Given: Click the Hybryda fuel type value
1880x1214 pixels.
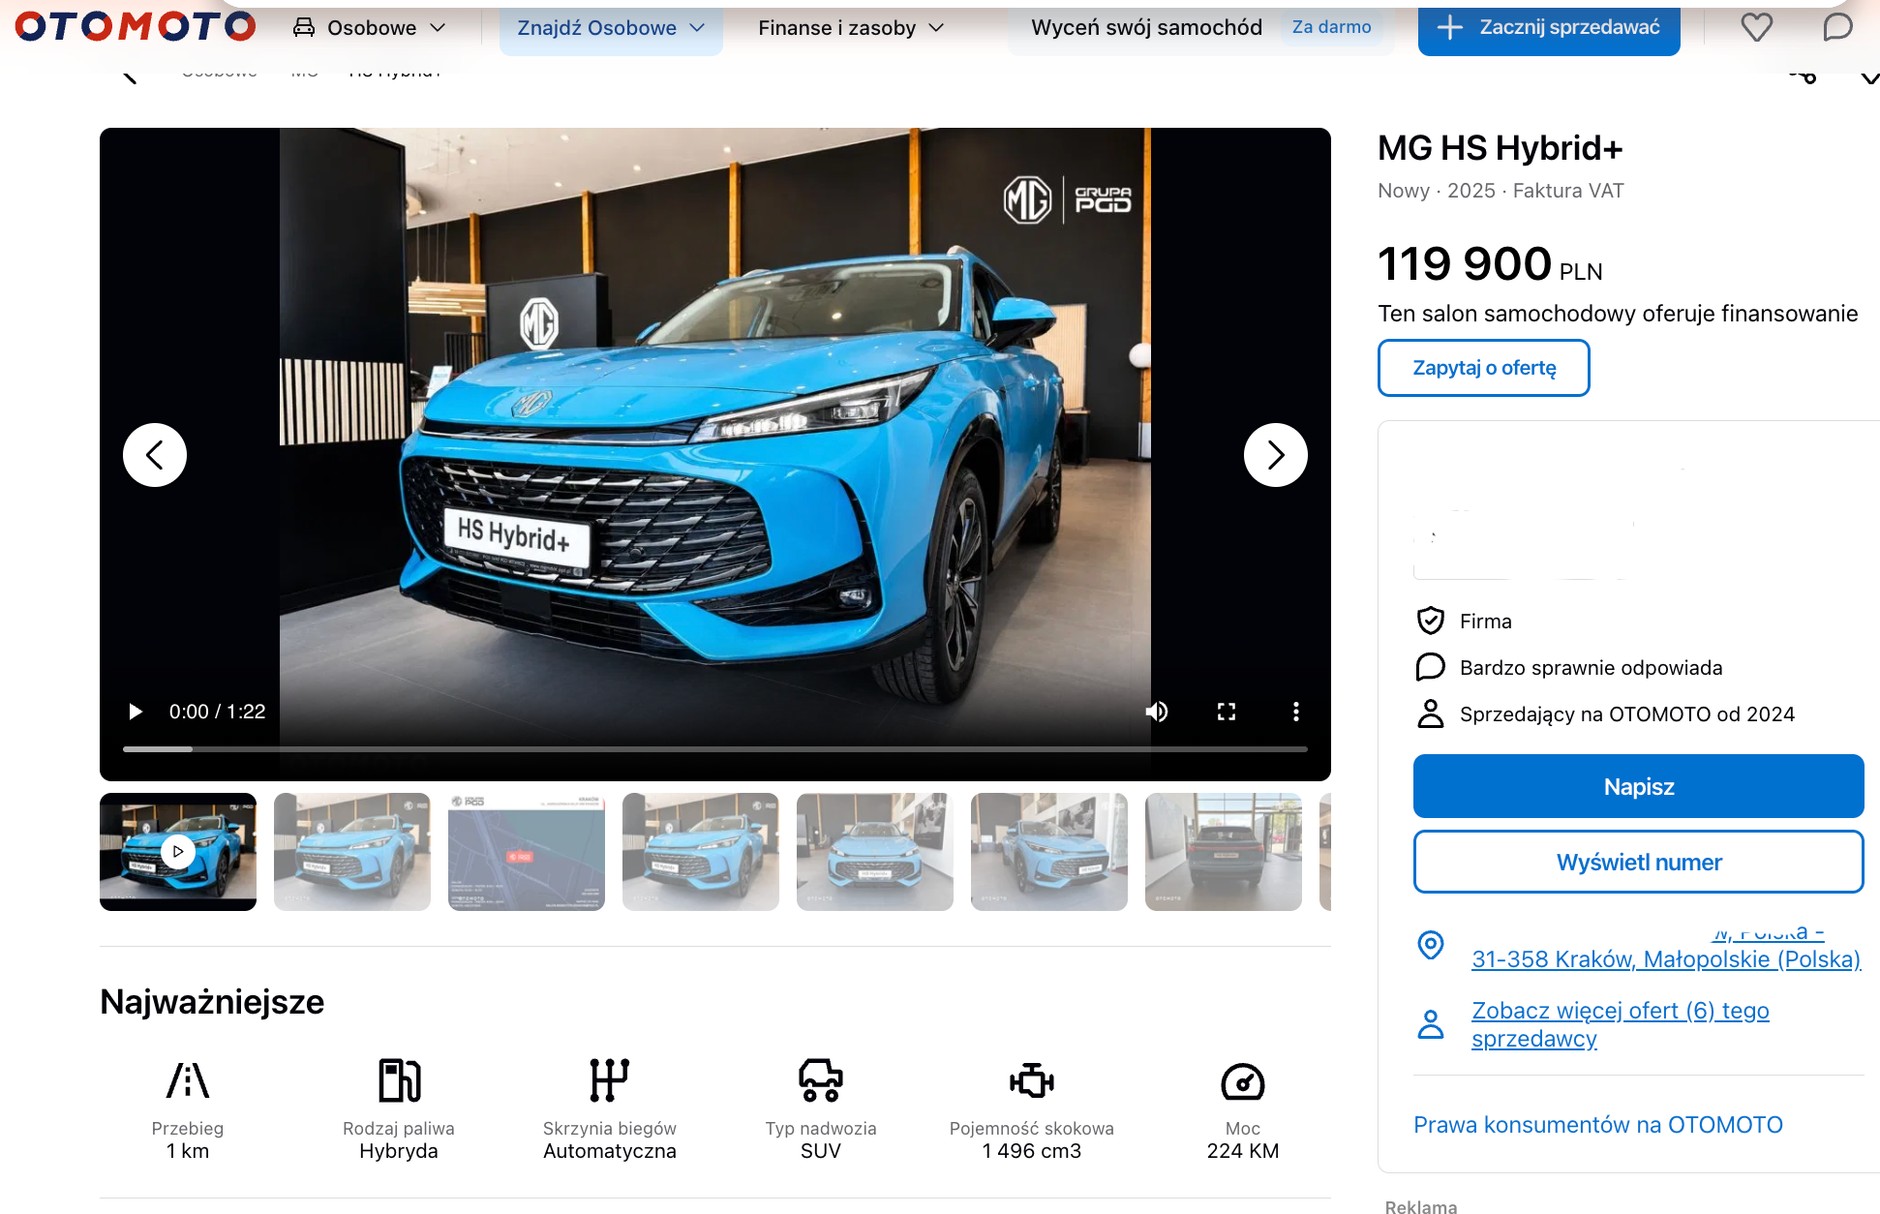Looking at the screenshot, I should pos(399,1151).
